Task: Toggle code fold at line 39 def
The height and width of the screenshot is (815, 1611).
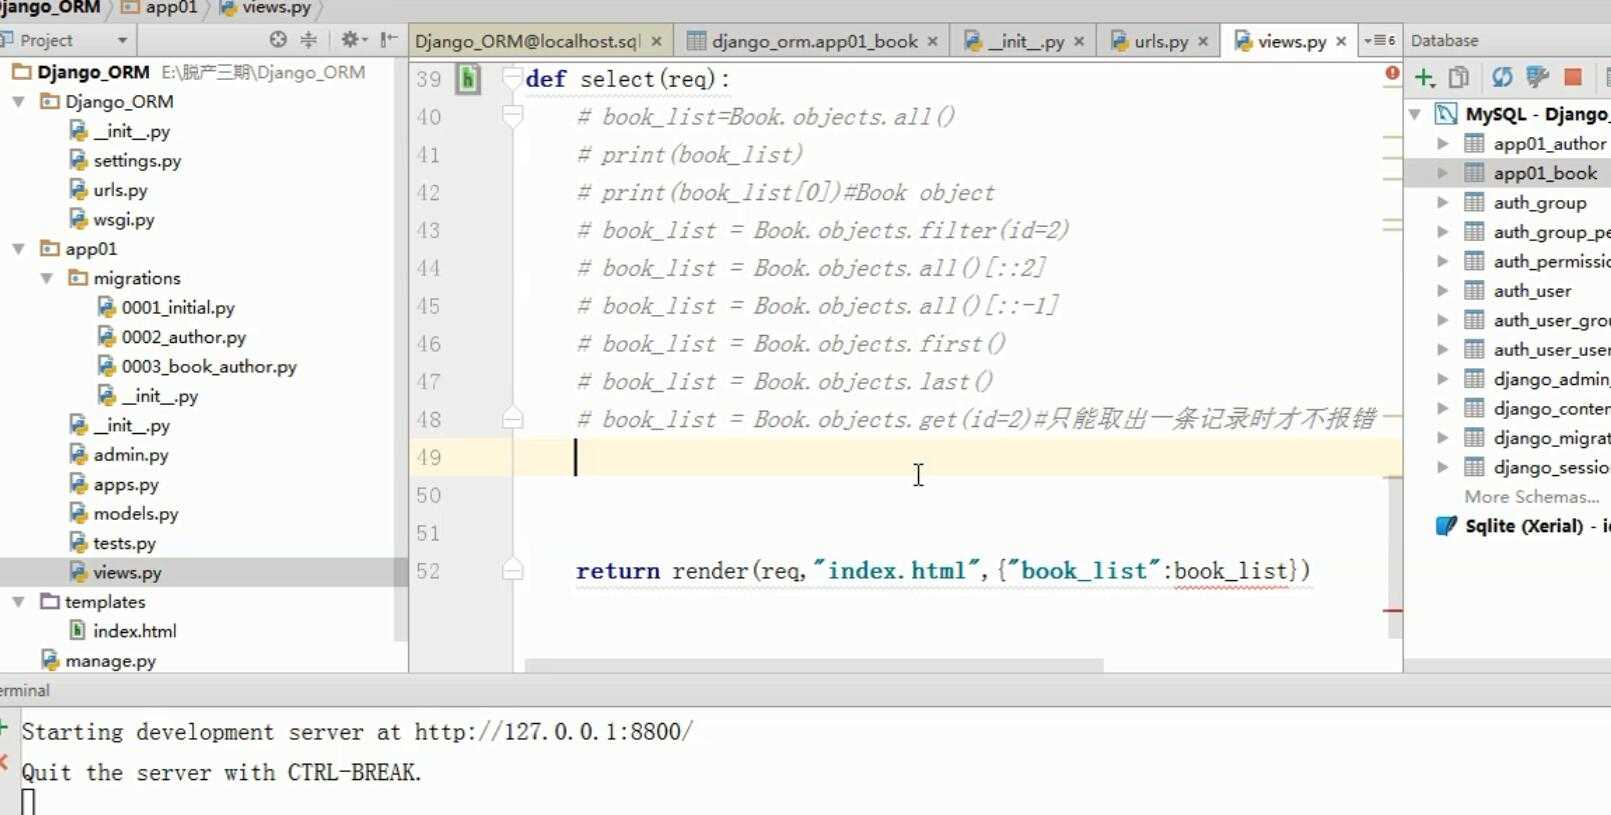Action: pos(512,79)
